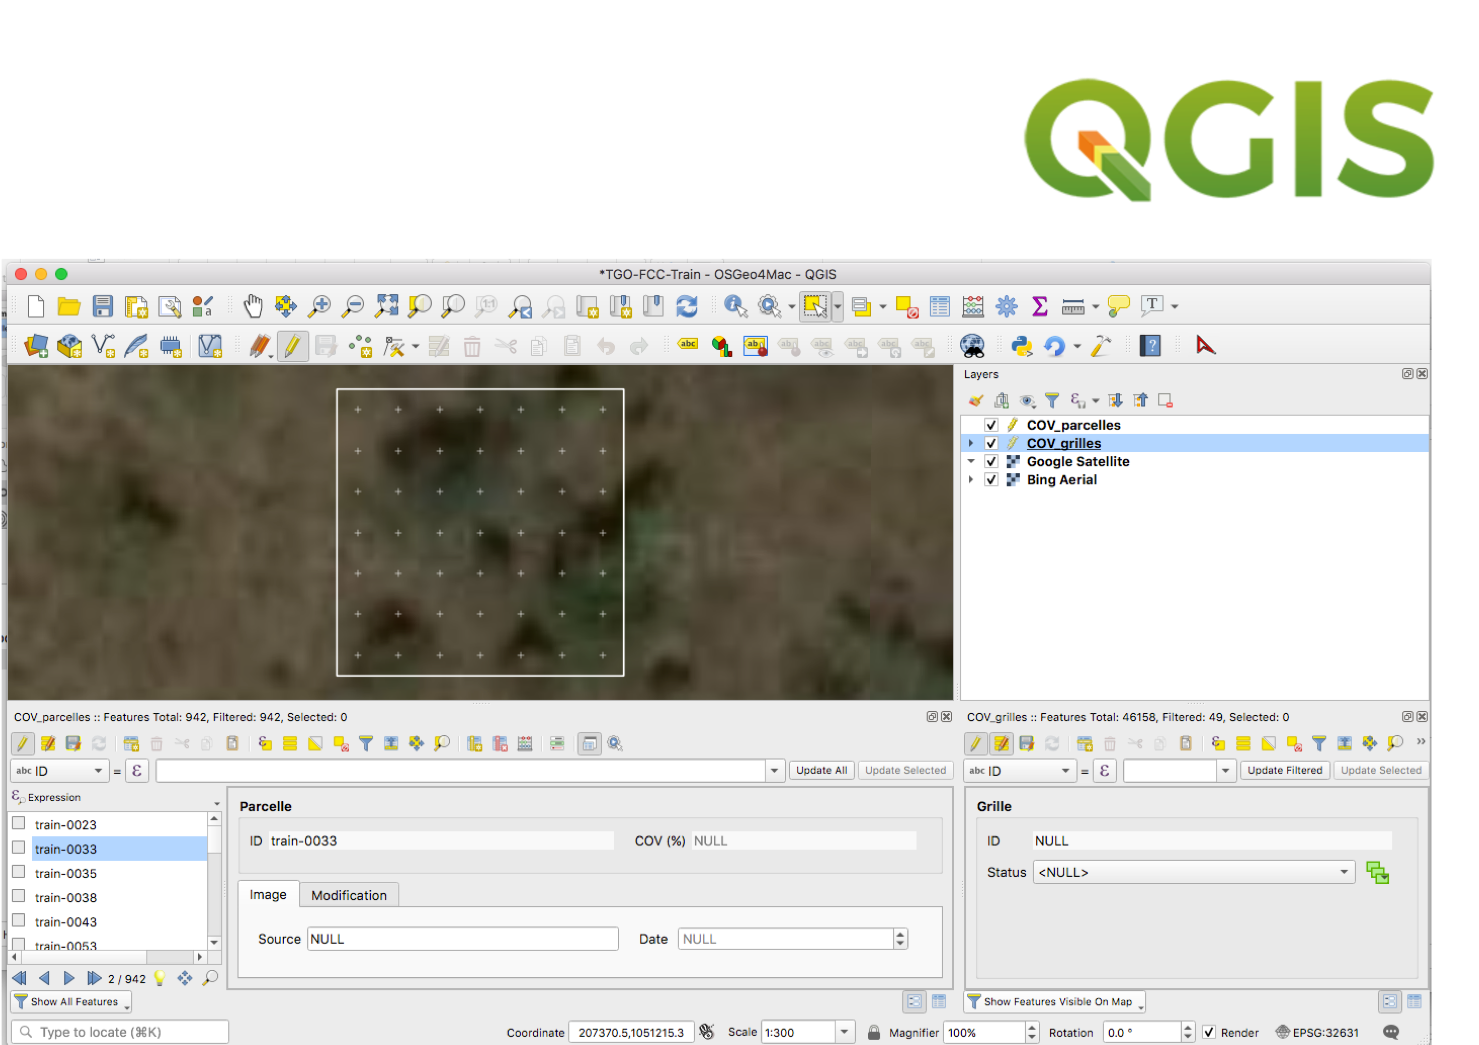1479x1045 pixels.
Task: Check the train-0035 feature checkbox
Action: click(18, 872)
